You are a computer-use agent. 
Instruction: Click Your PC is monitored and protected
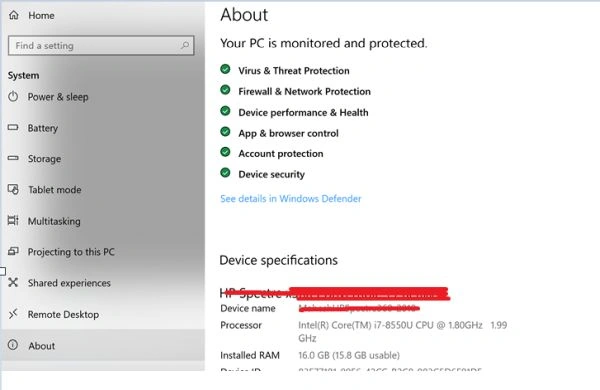tap(323, 43)
